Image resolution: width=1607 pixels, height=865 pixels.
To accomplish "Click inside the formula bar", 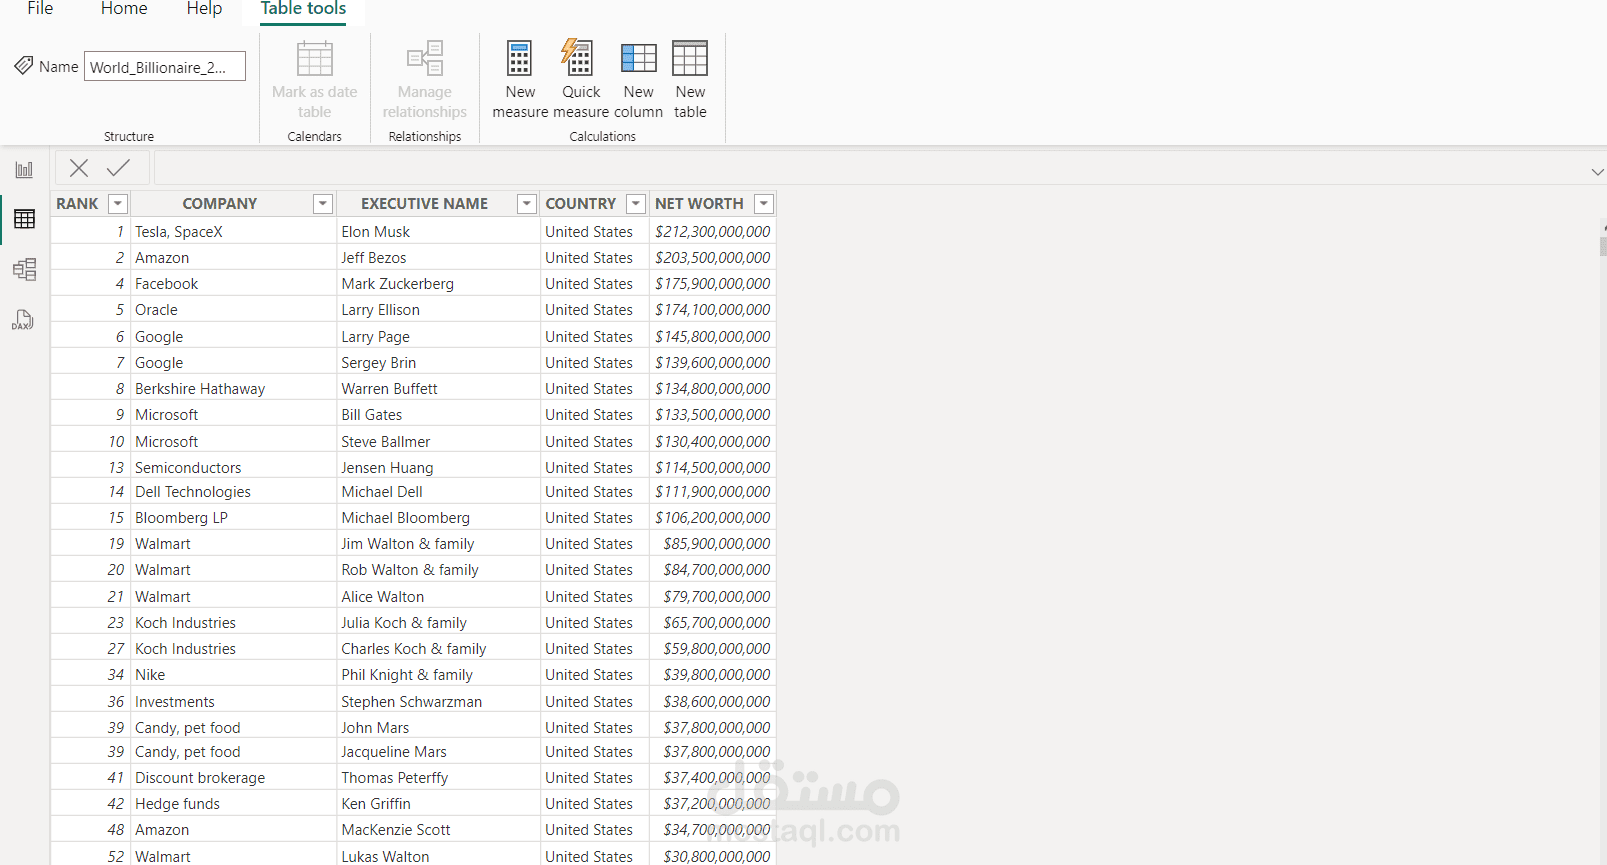I will [x=870, y=168].
